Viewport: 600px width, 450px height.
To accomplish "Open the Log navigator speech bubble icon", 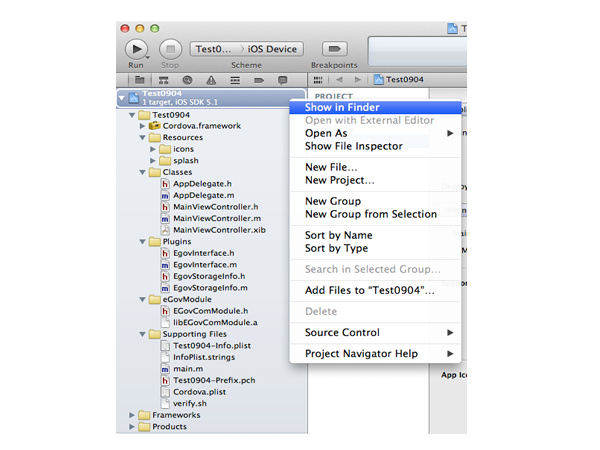I will [283, 79].
